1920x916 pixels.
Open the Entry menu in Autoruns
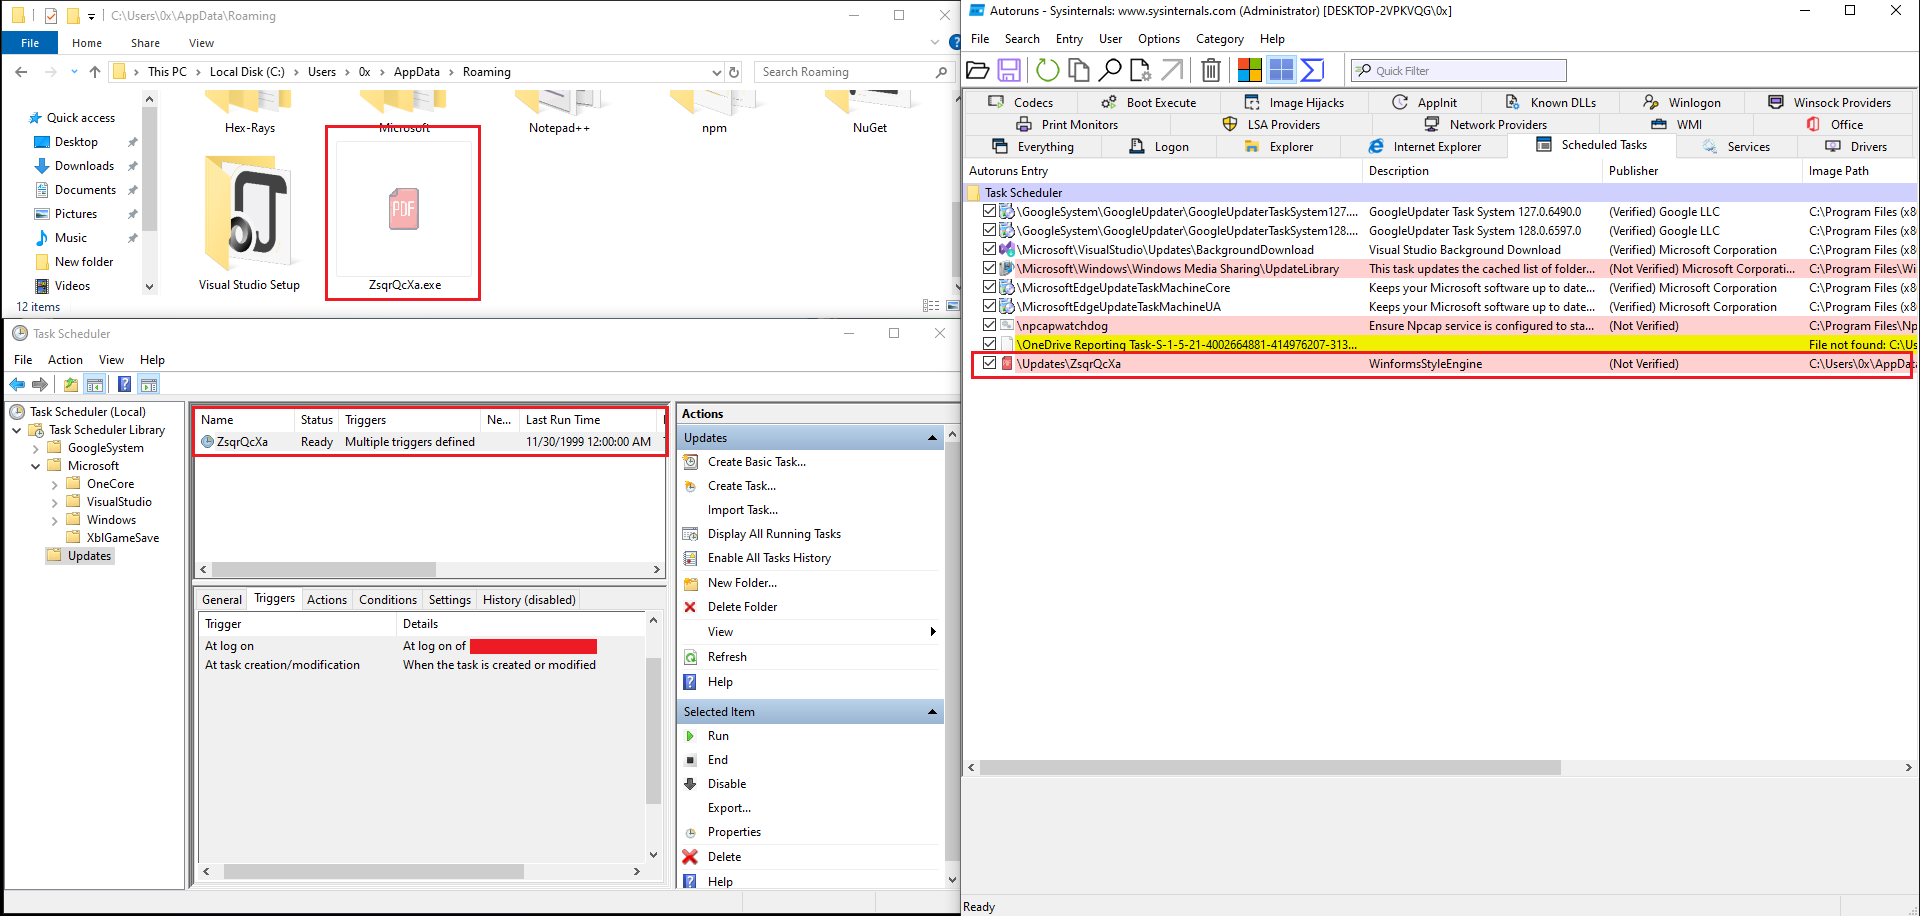tap(1069, 39)
